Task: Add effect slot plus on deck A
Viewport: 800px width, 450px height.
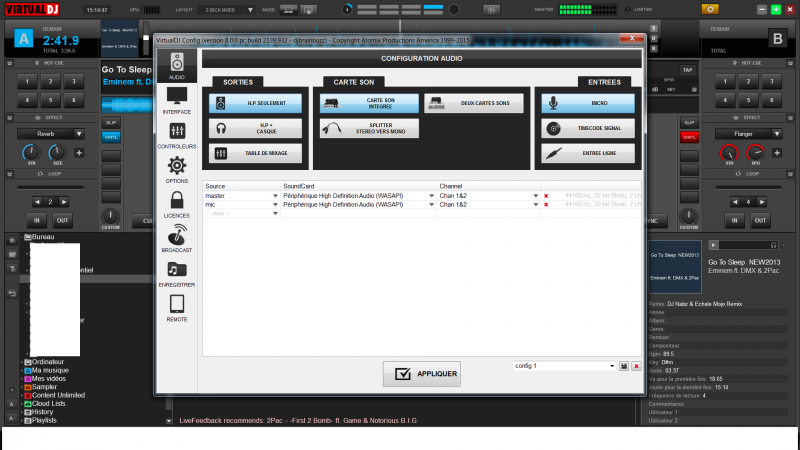Action: 79,153
